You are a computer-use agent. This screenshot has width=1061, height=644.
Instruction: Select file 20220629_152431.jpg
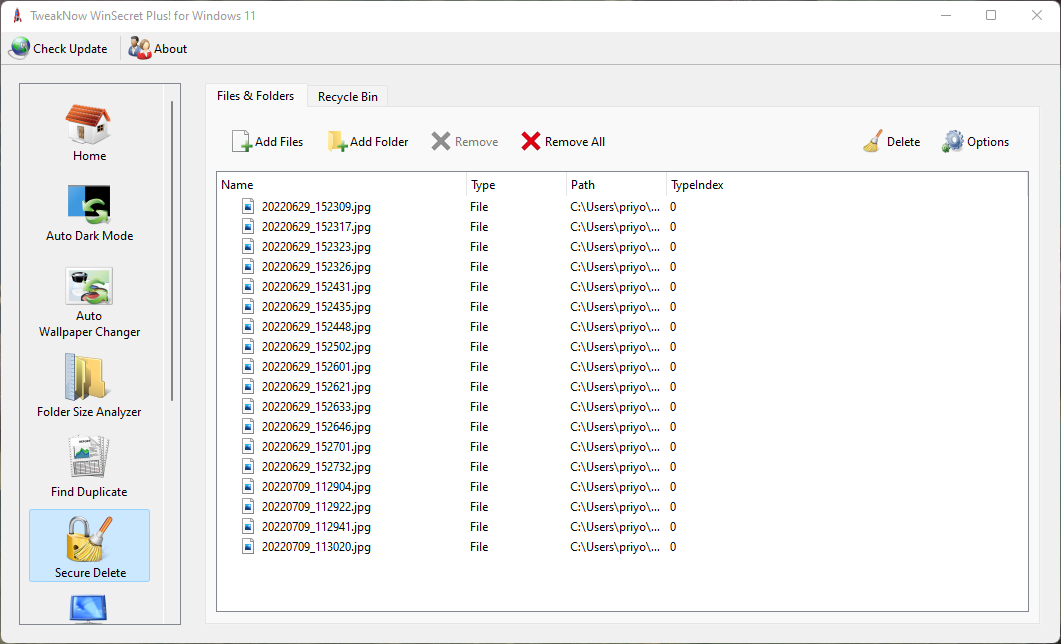tap(316, 287)
